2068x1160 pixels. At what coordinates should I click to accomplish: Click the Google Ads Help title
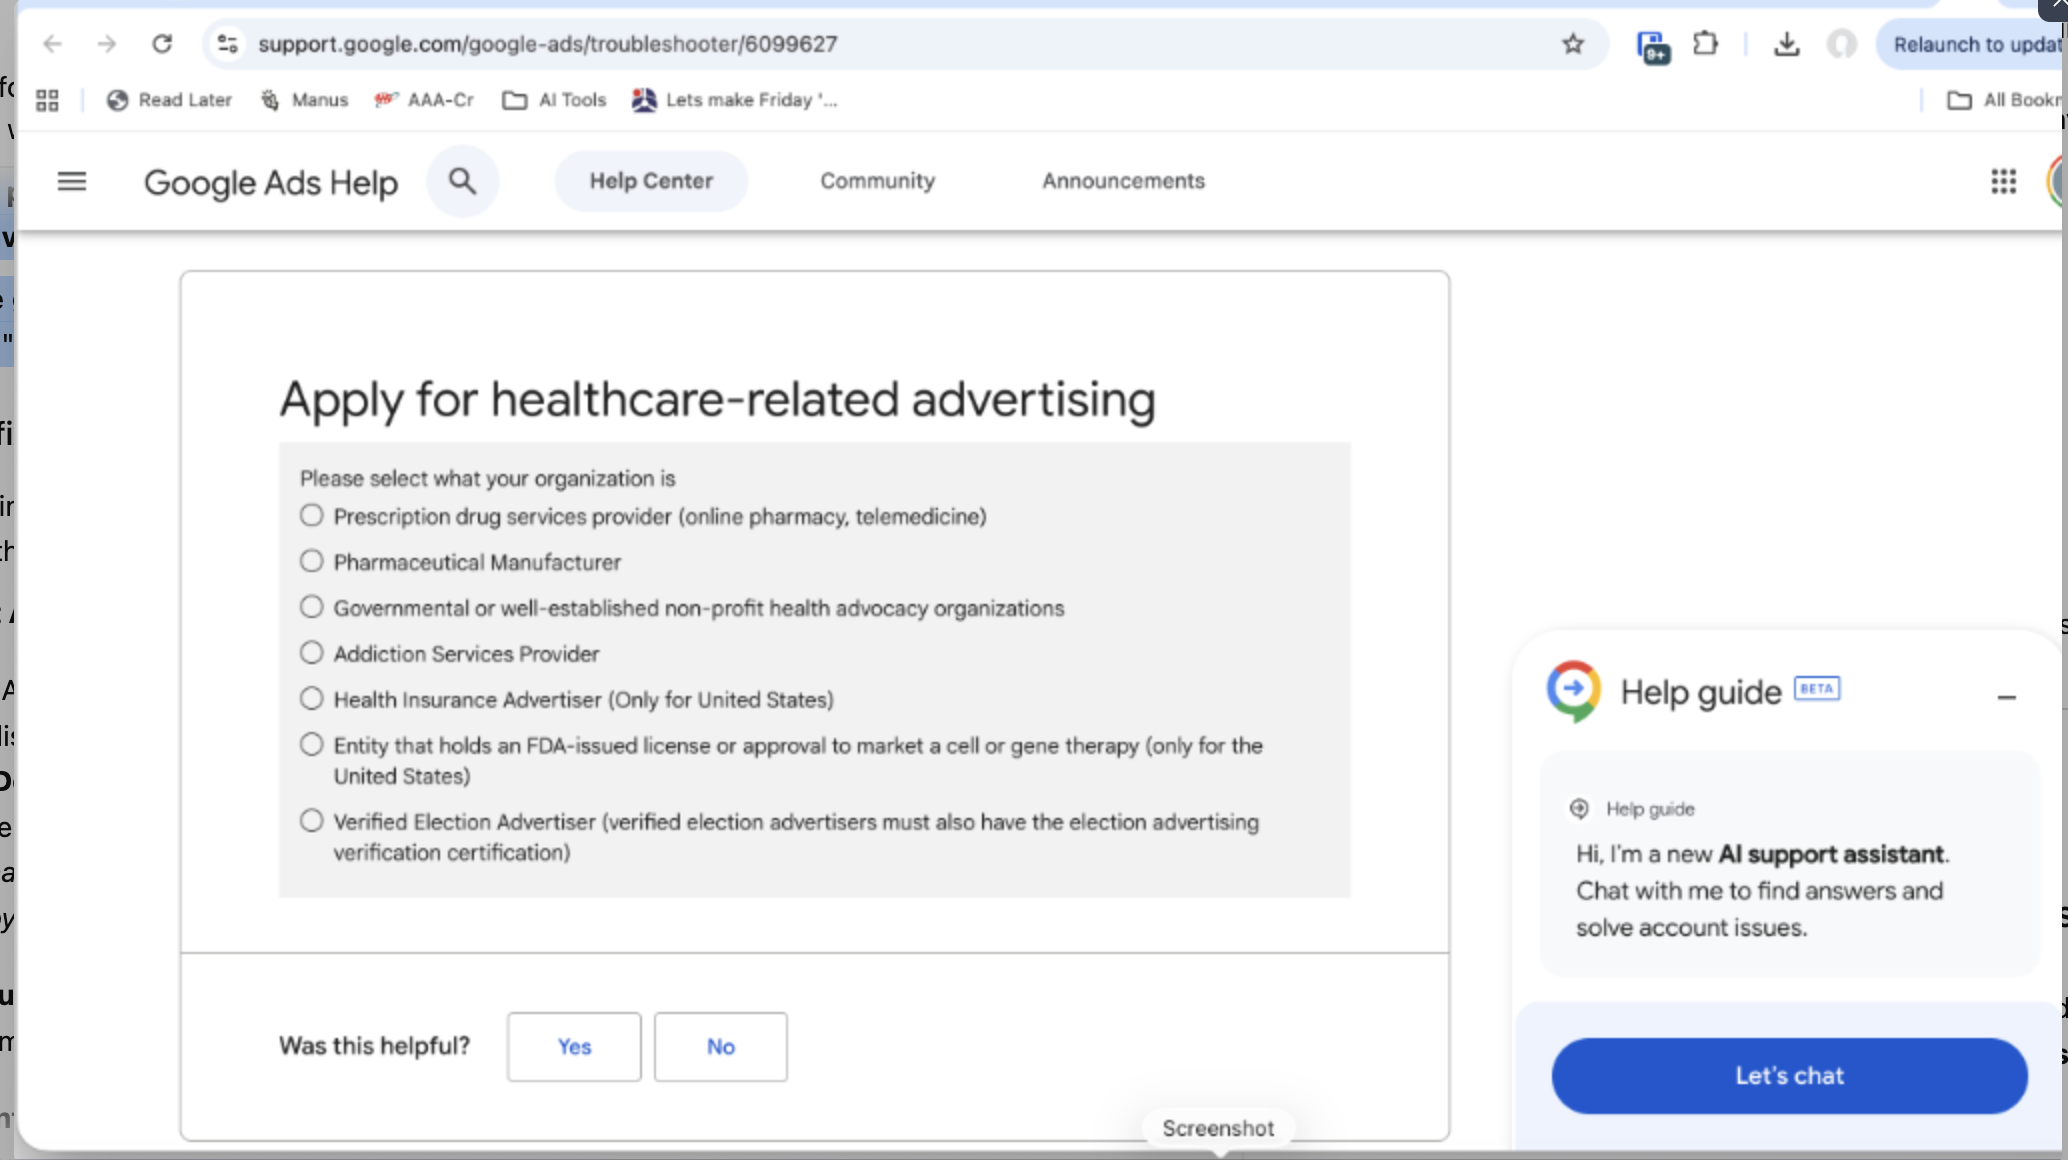point(271,182)
